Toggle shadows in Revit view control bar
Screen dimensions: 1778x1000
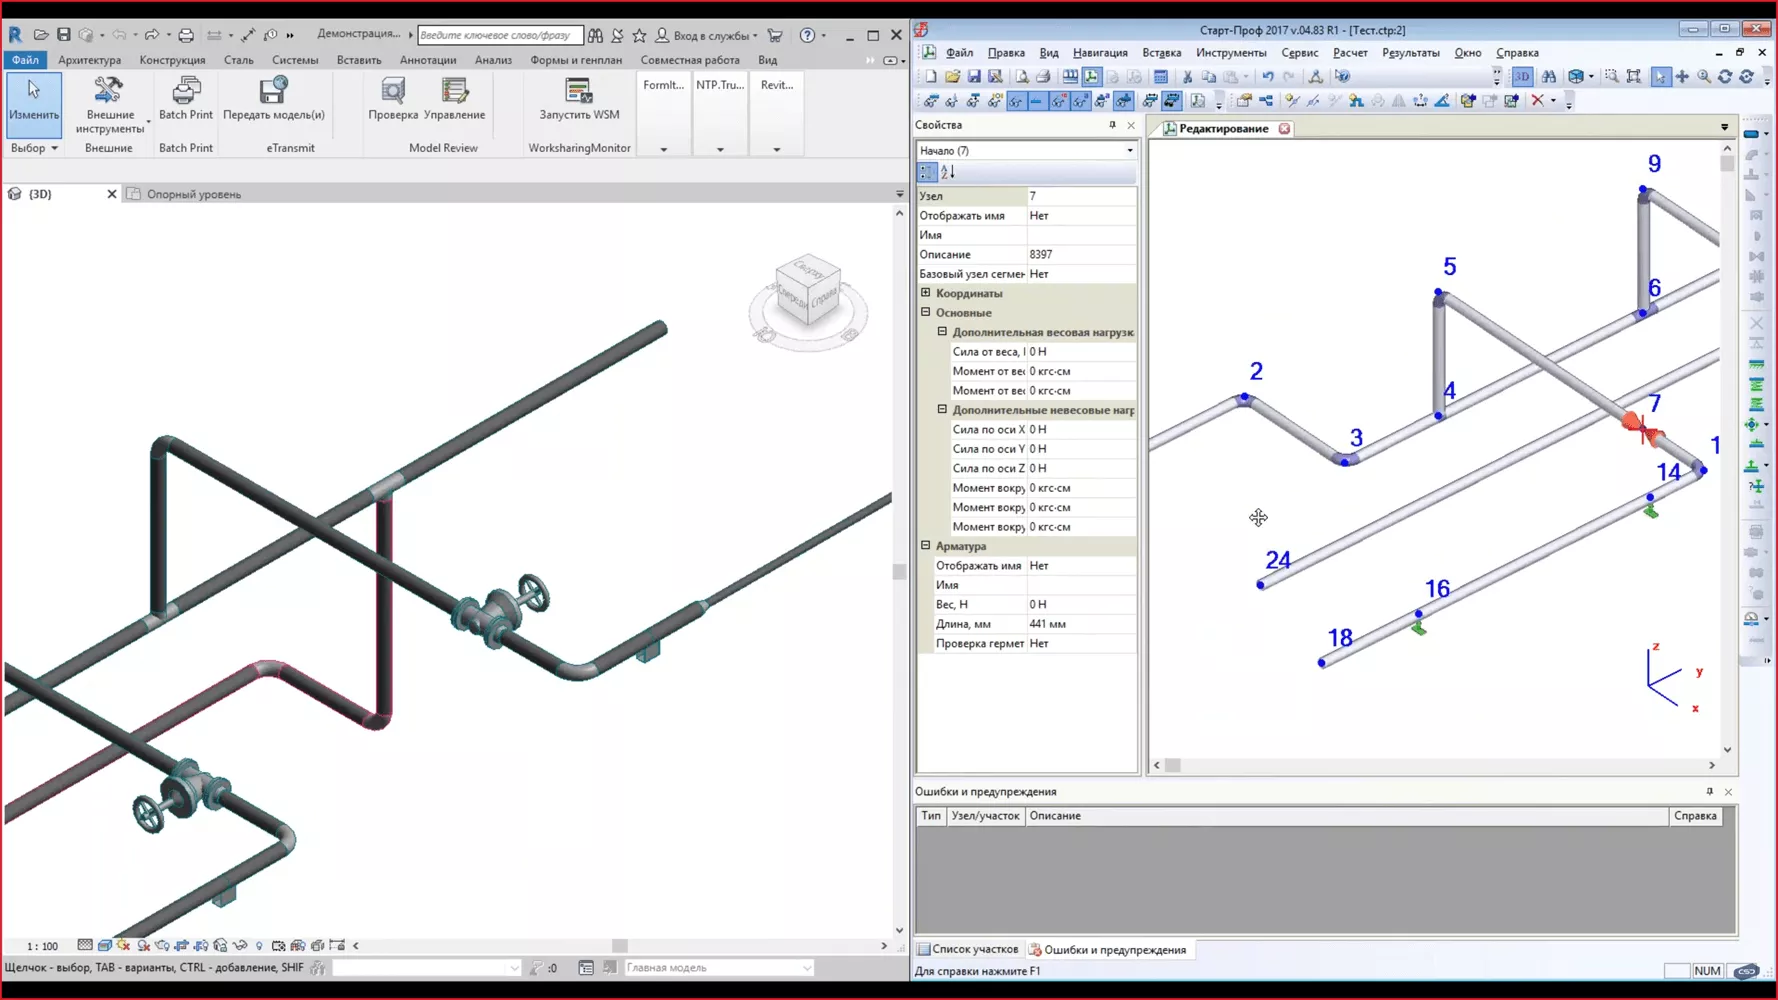click(x=143, y=945)
